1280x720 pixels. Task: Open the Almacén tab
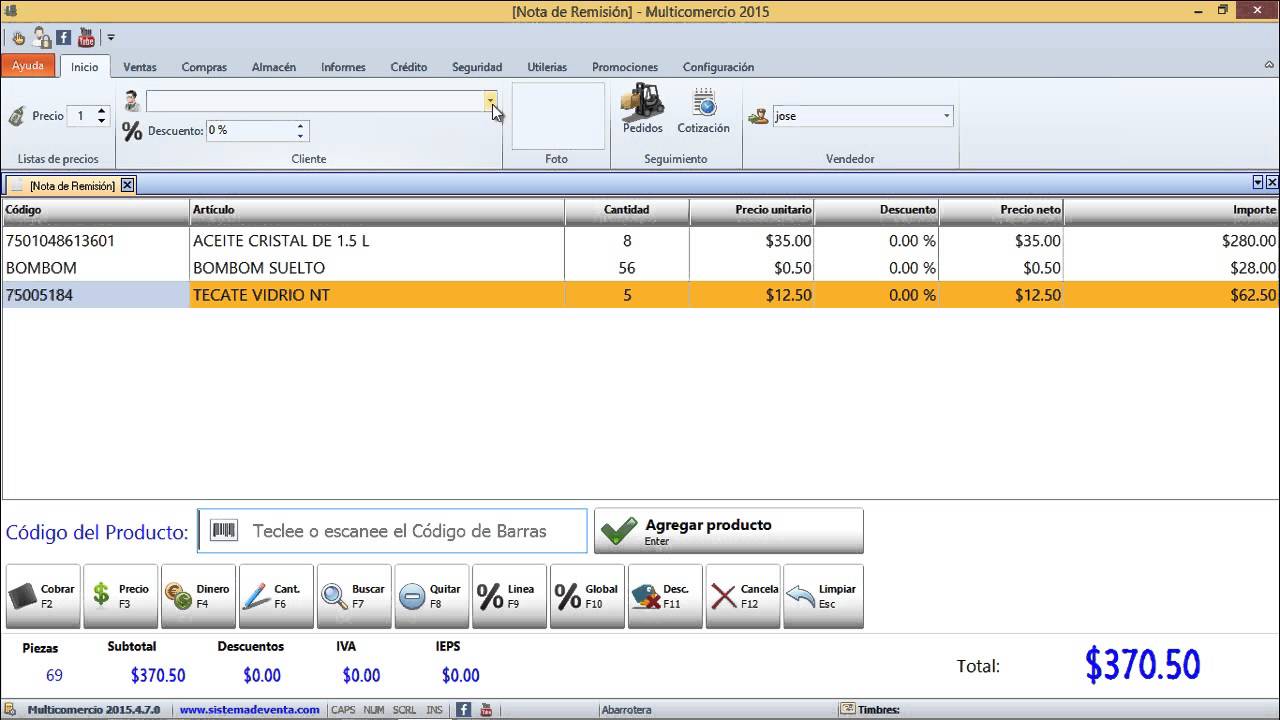pos(274,67)
